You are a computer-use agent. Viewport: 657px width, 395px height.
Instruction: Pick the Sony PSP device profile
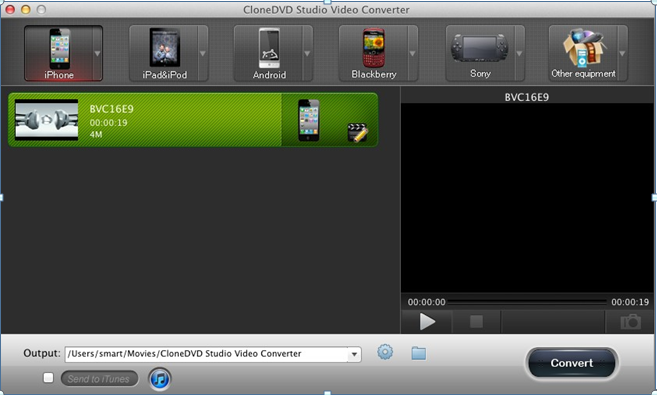point(480,53)
